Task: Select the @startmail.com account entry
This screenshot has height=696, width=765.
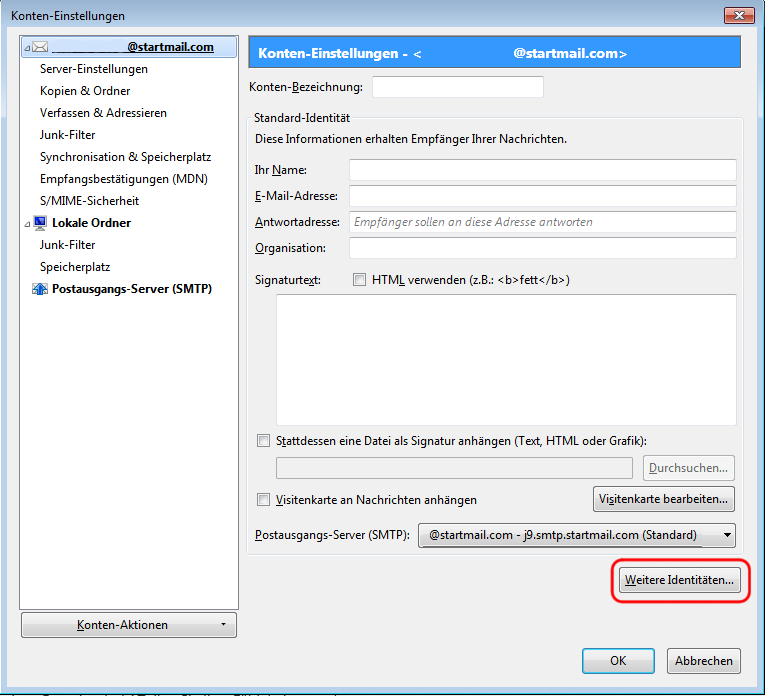Action: 129,47
